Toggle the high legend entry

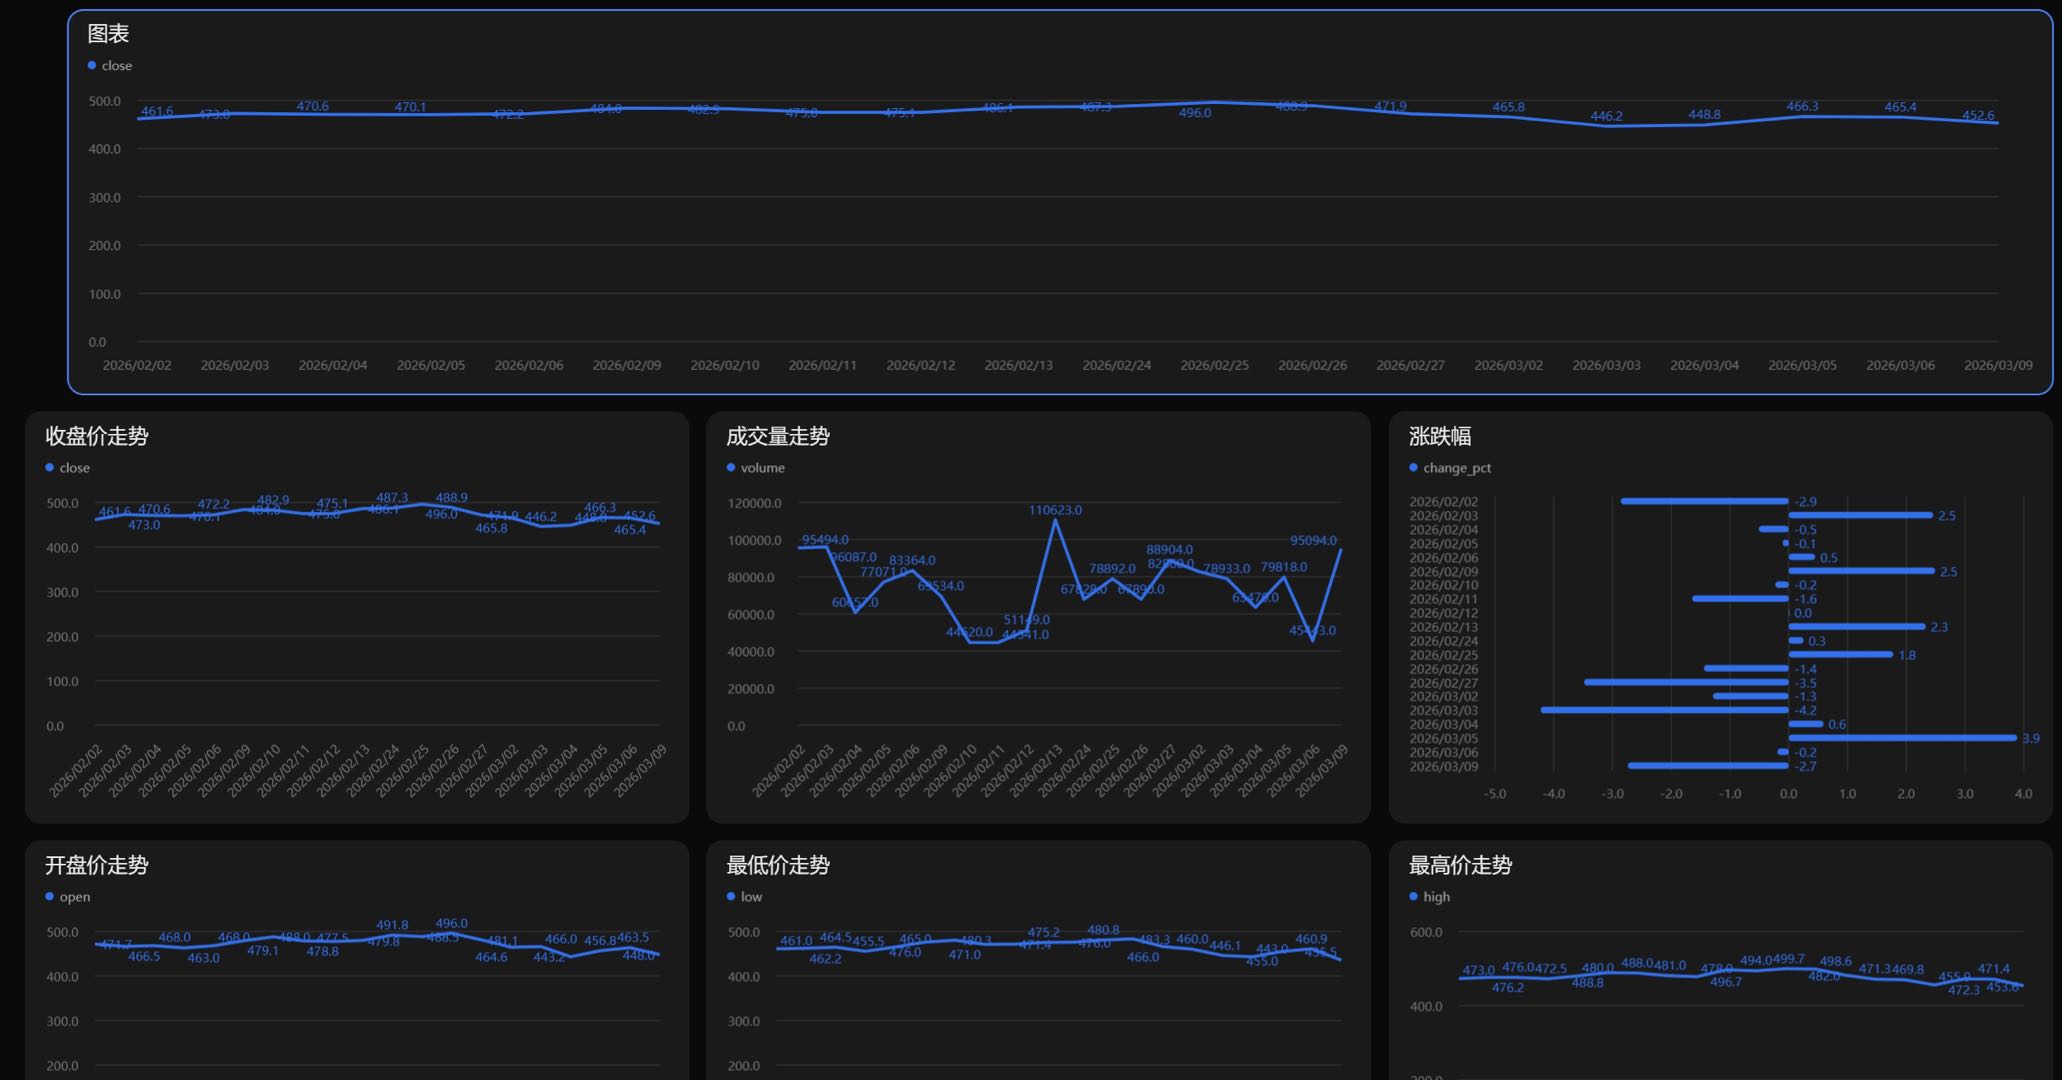[x=1436, y=897]
